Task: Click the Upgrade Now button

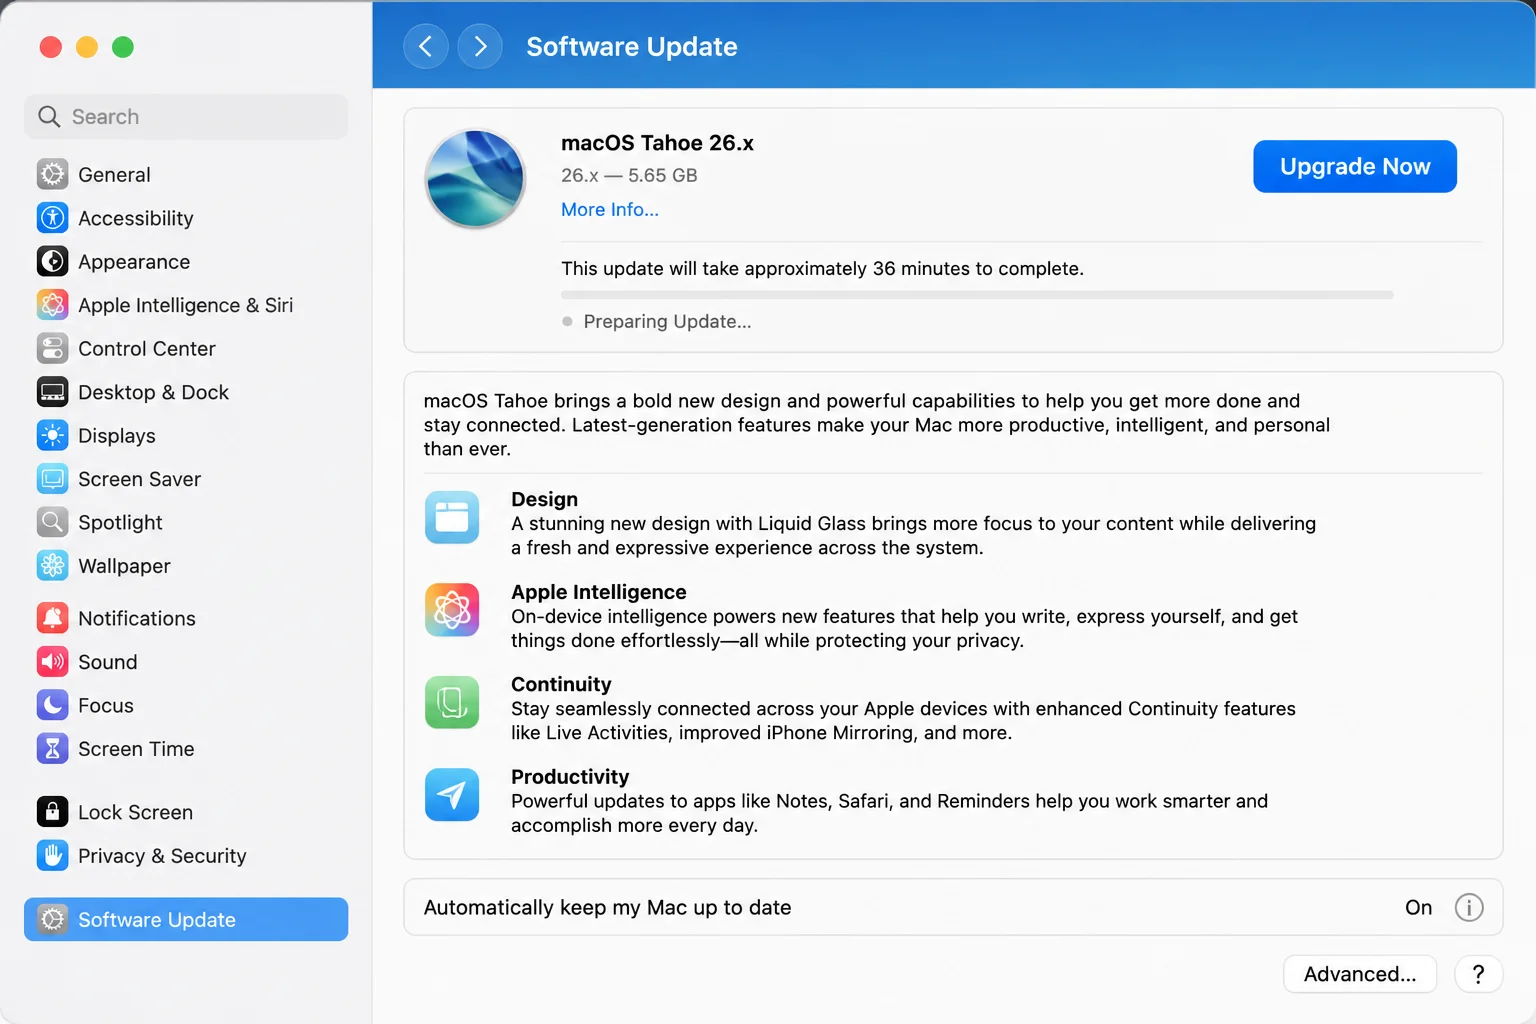Action: tap(1355, 166)
